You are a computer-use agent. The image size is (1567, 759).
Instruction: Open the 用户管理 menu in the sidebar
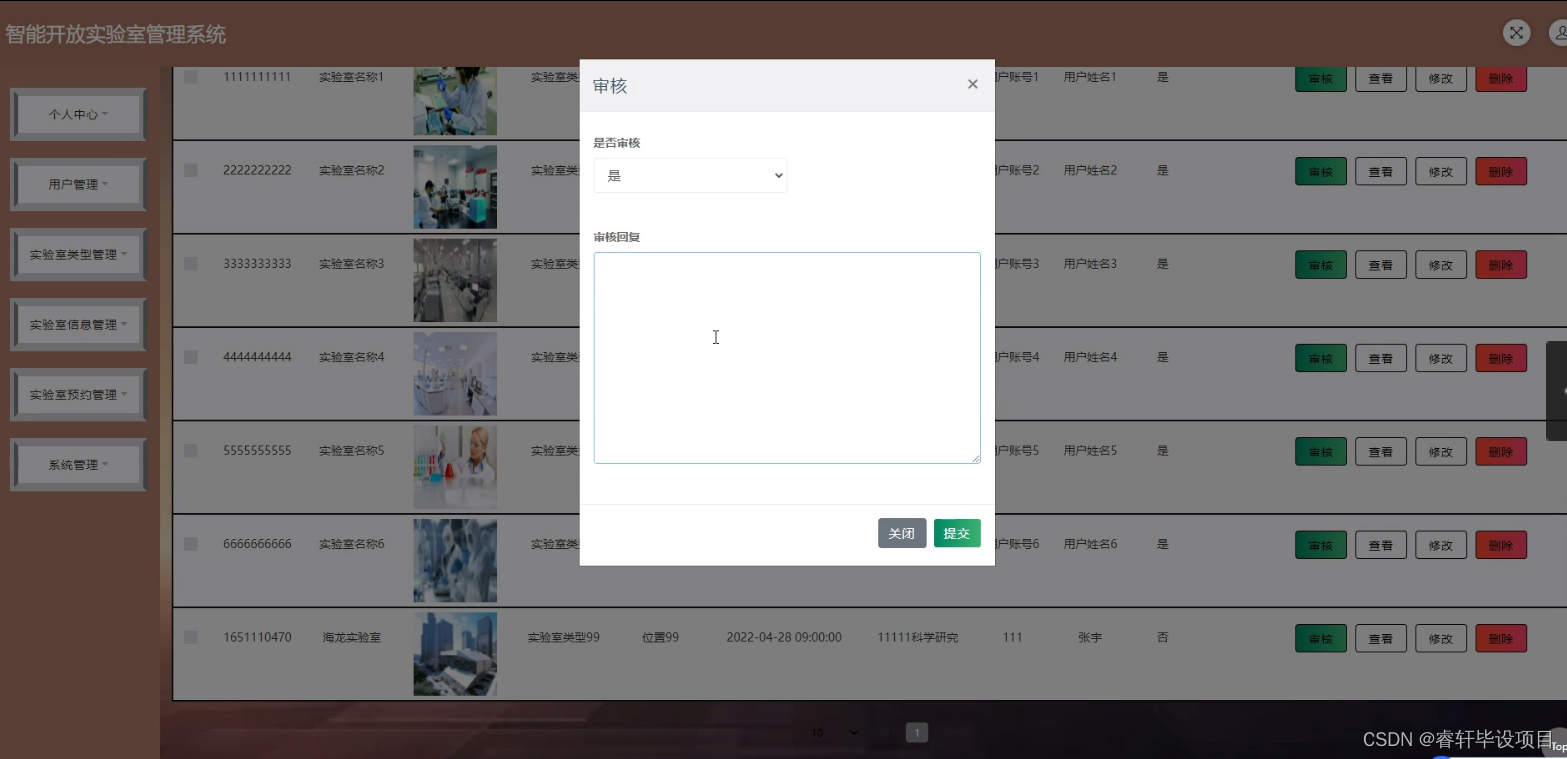point(78,184)
